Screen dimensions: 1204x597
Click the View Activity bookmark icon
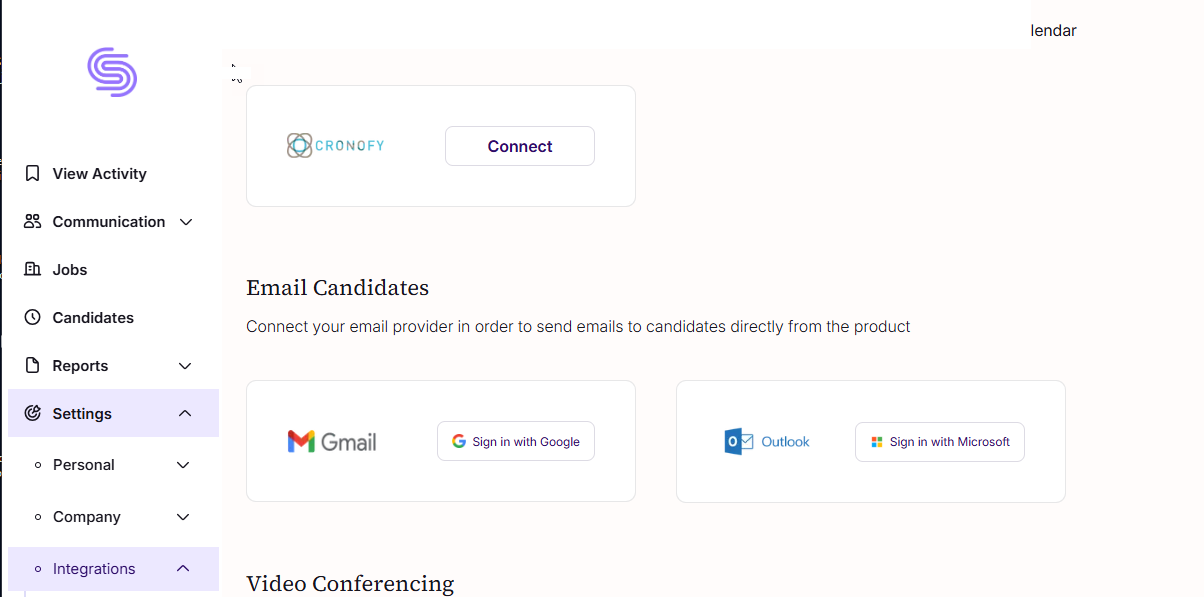(33, 174)
